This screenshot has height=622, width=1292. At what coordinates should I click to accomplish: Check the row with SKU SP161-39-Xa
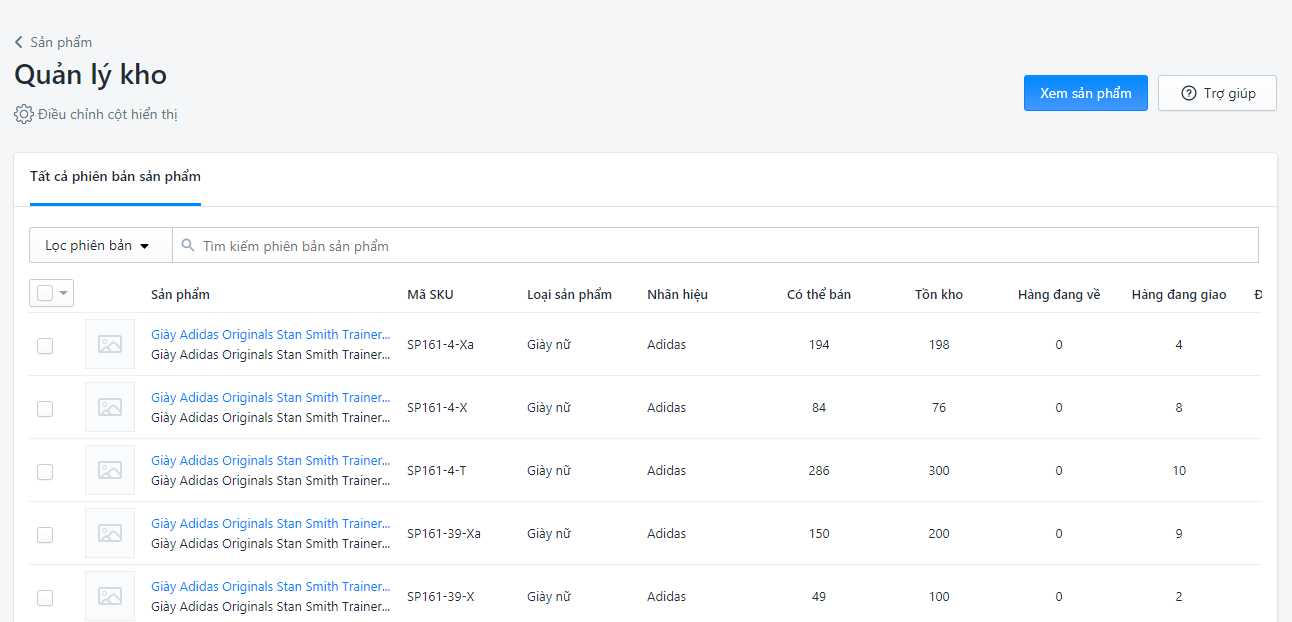(x=45, y=535)
